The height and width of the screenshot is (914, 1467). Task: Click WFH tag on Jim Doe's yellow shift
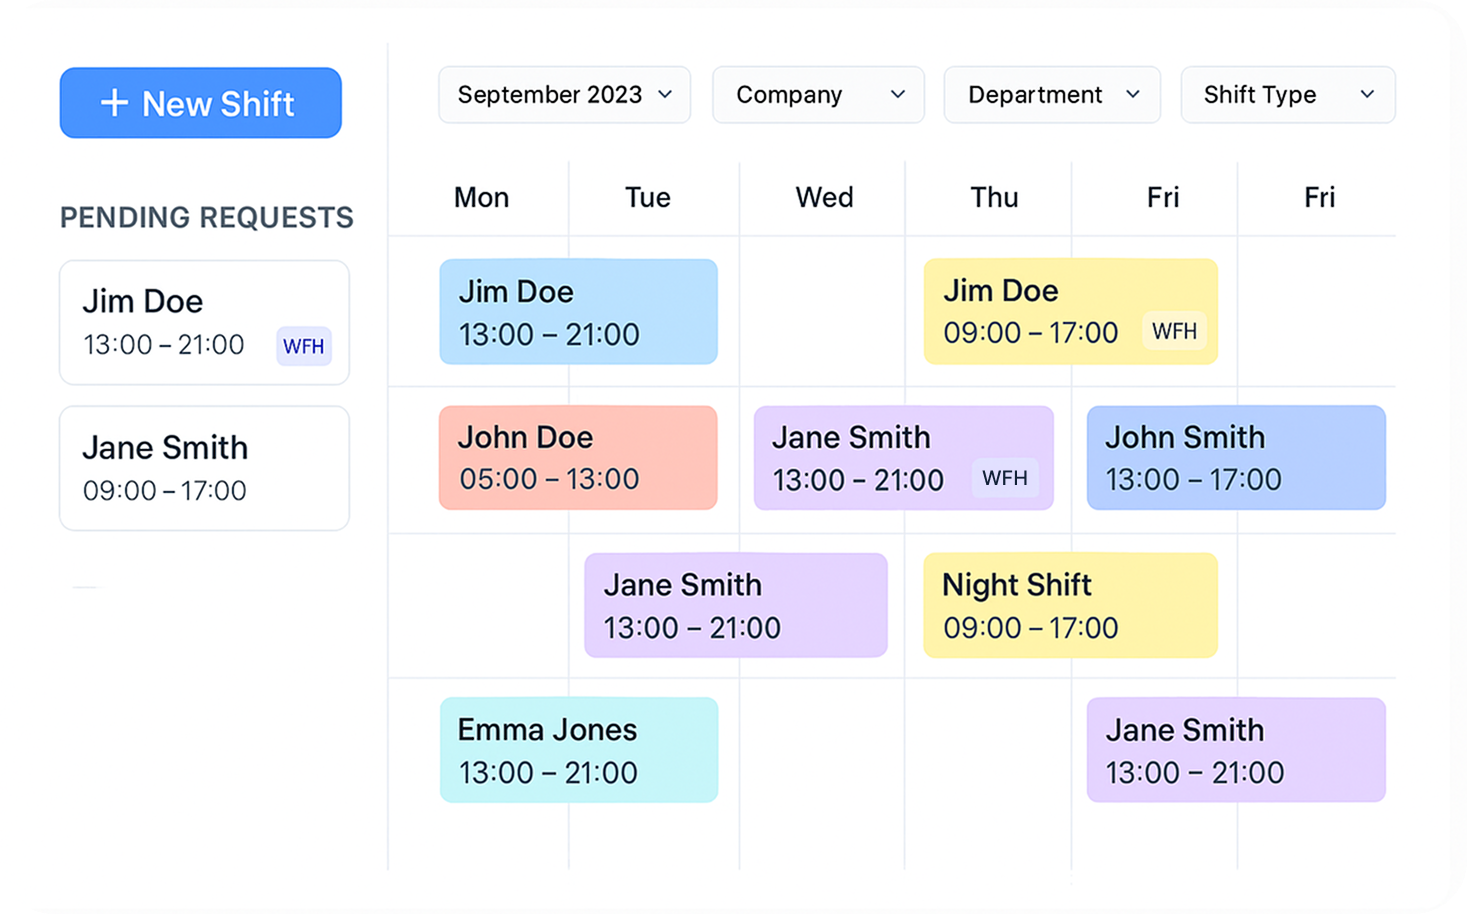[x=1174, y=331]
